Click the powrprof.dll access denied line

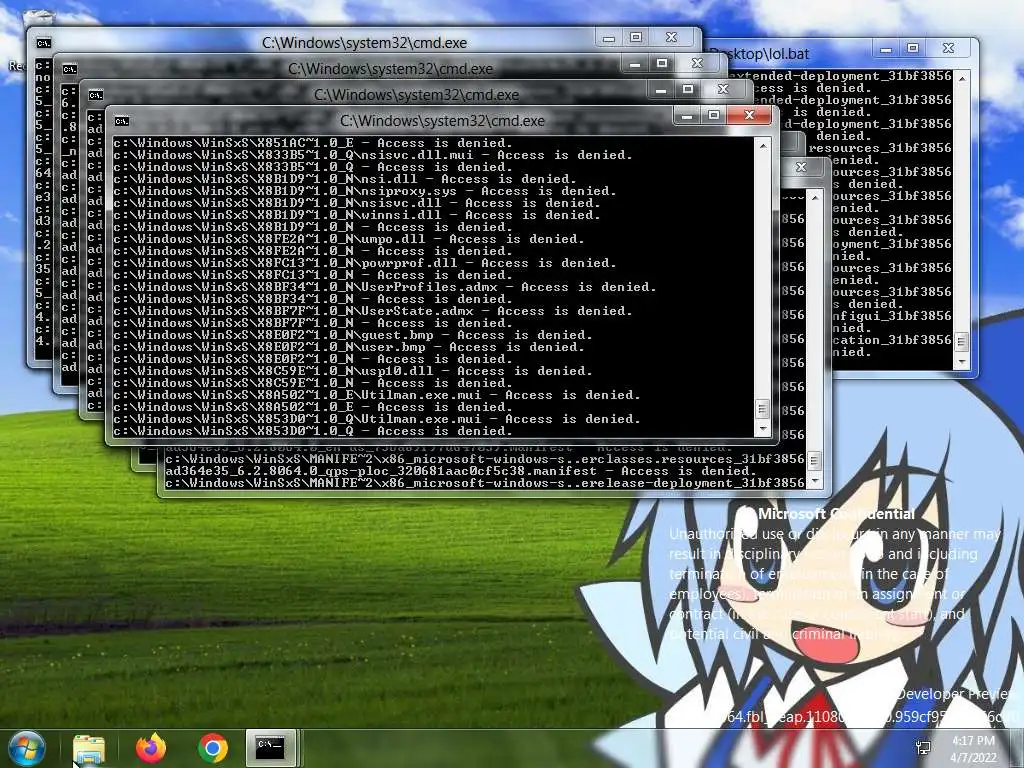click(x=364, y=263)
